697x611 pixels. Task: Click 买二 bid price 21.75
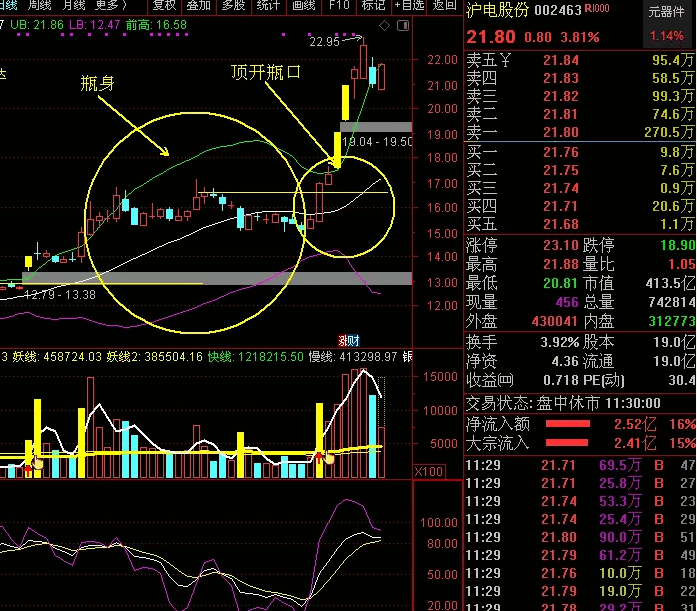[561, 171]
